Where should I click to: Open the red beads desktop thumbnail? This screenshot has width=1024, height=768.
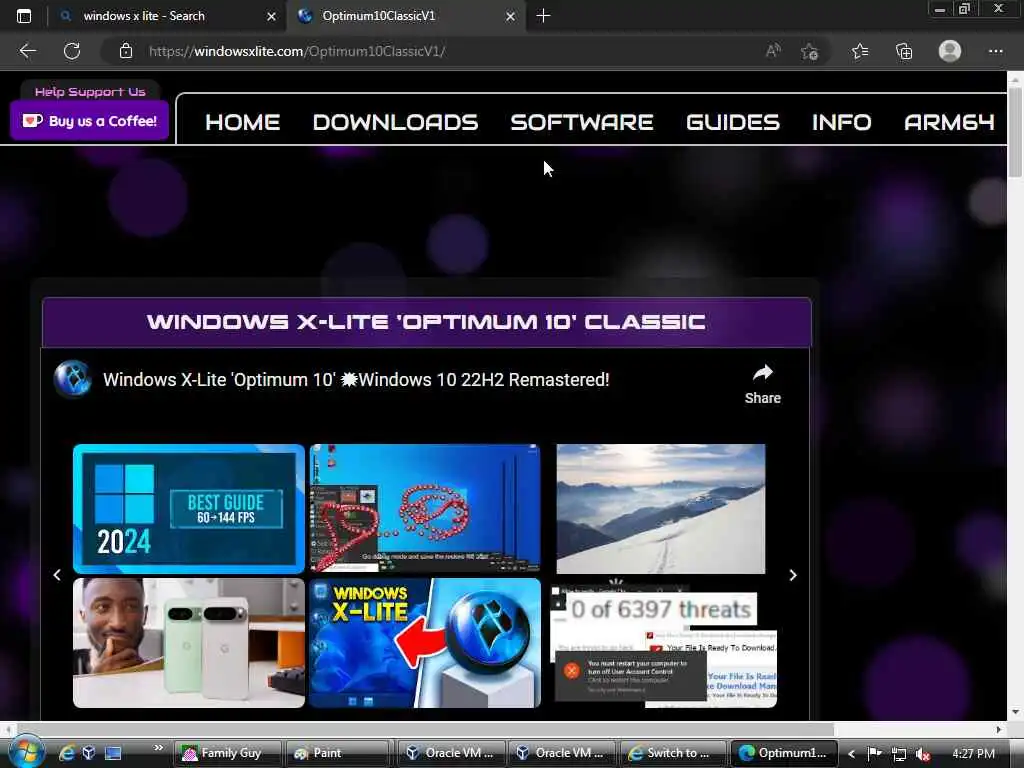425,509
